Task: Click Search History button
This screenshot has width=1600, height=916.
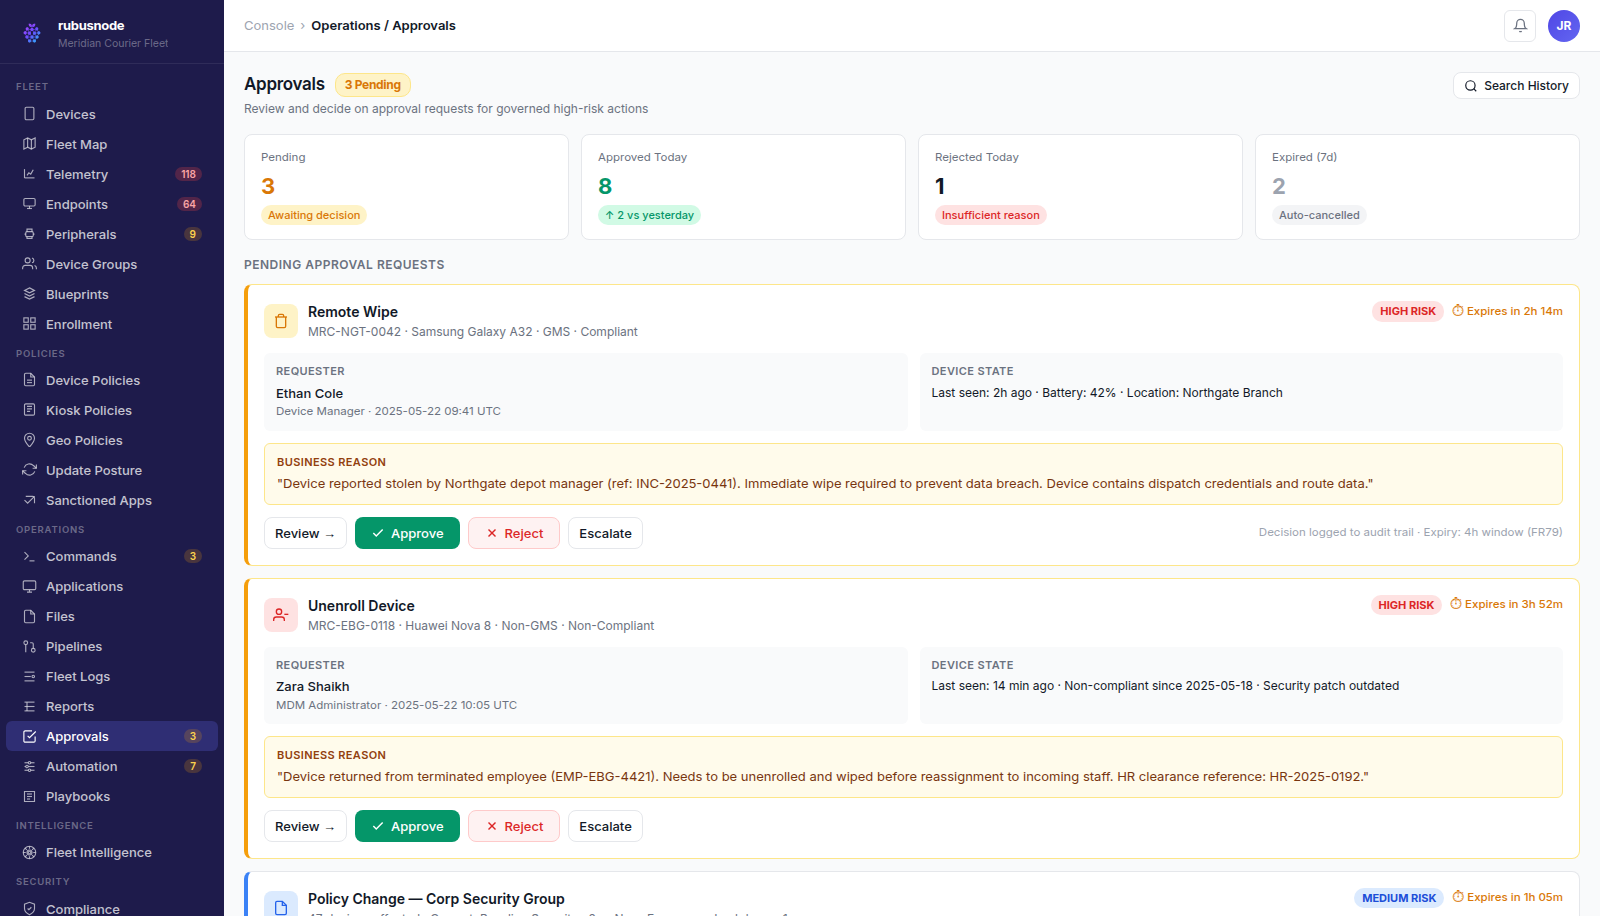Action: tap(1516, 86)
